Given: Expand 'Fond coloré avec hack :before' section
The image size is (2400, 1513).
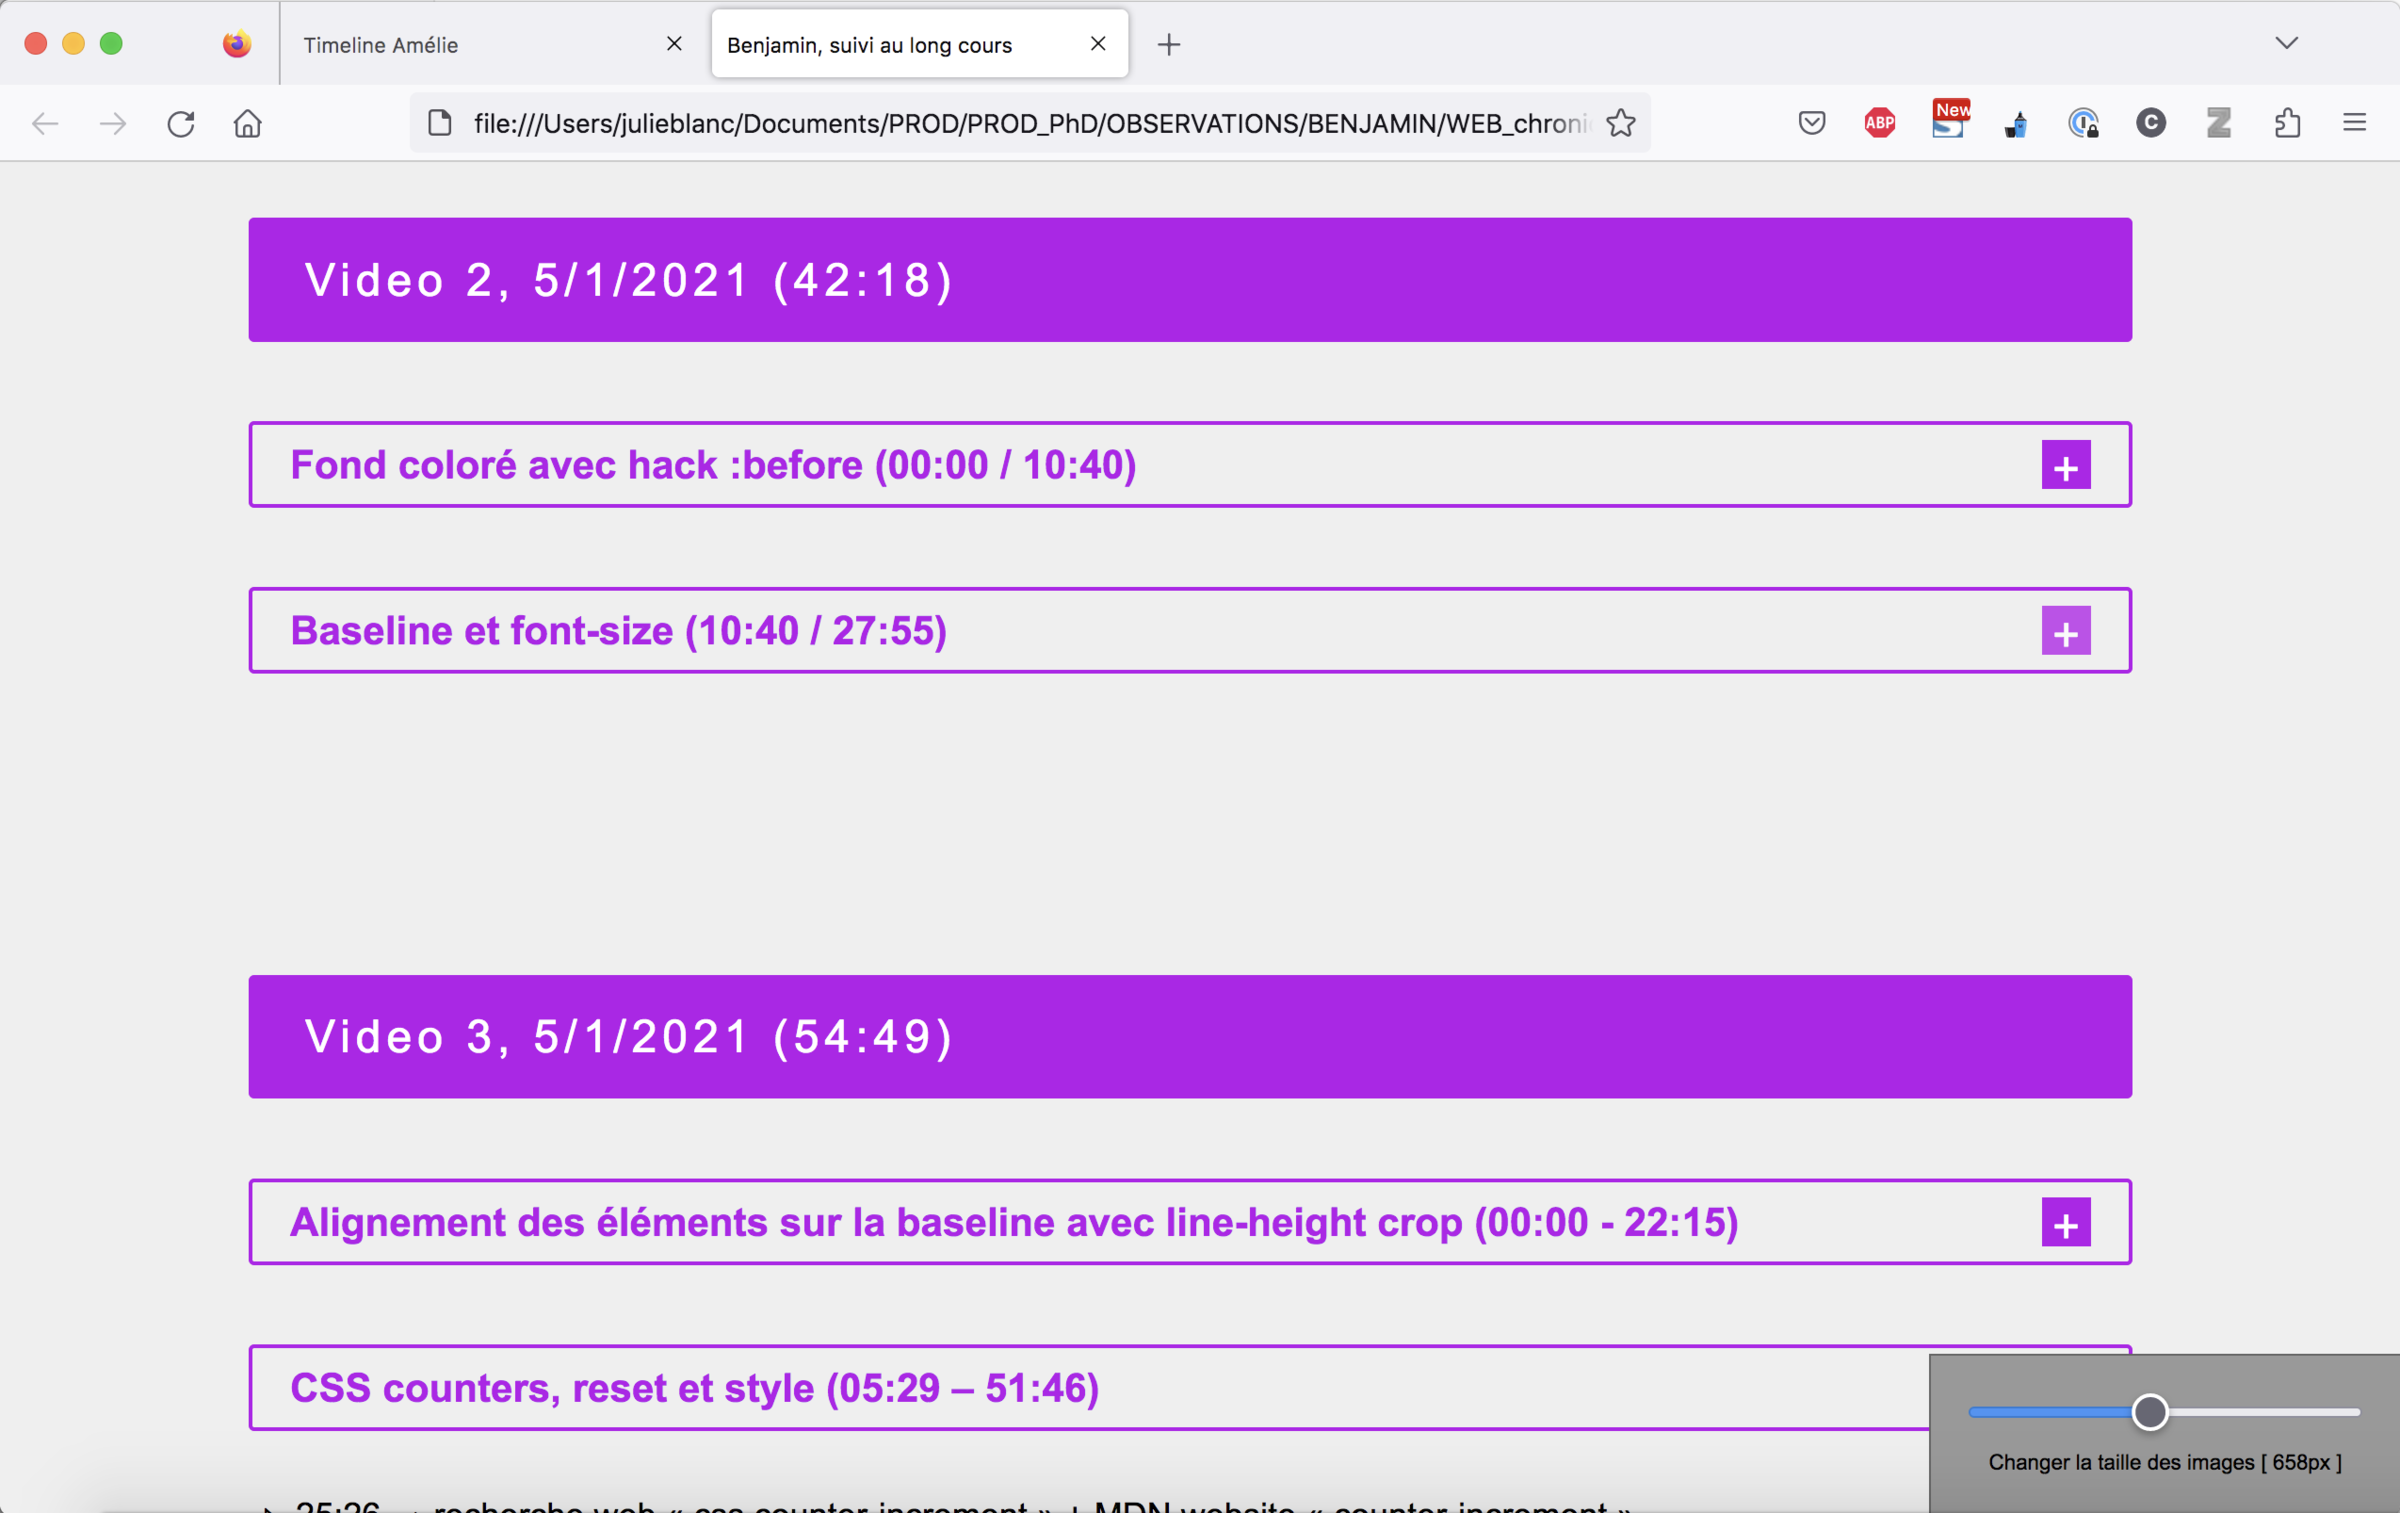Looking at the screenshot, I should coord(2065,466).
